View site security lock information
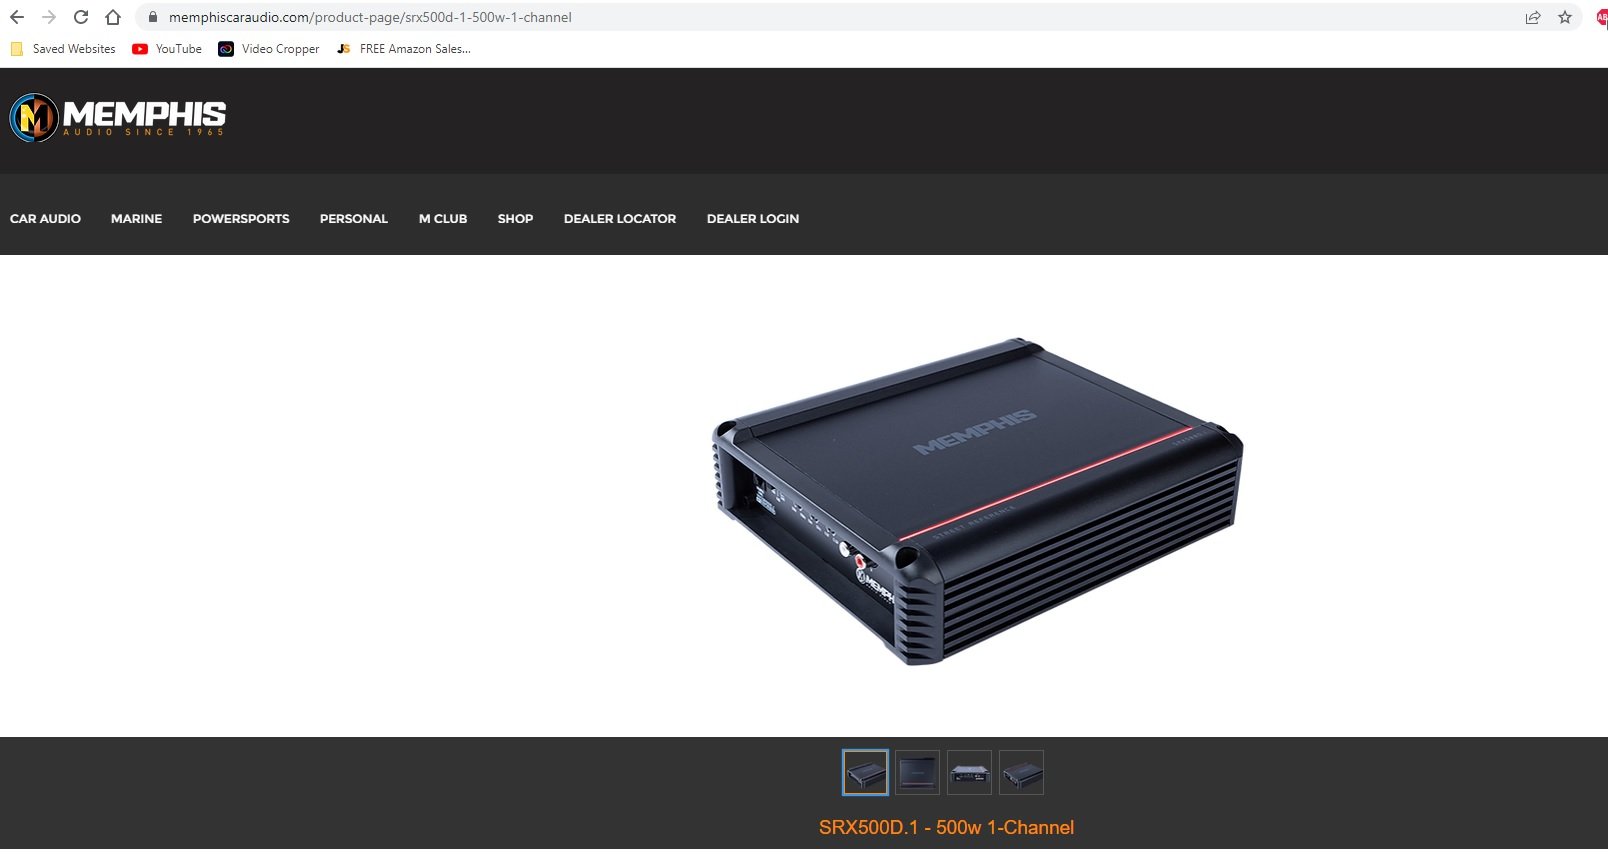The width and height of the screenshot is (1608, 868). pyautogui.click(x=153, y=17)
